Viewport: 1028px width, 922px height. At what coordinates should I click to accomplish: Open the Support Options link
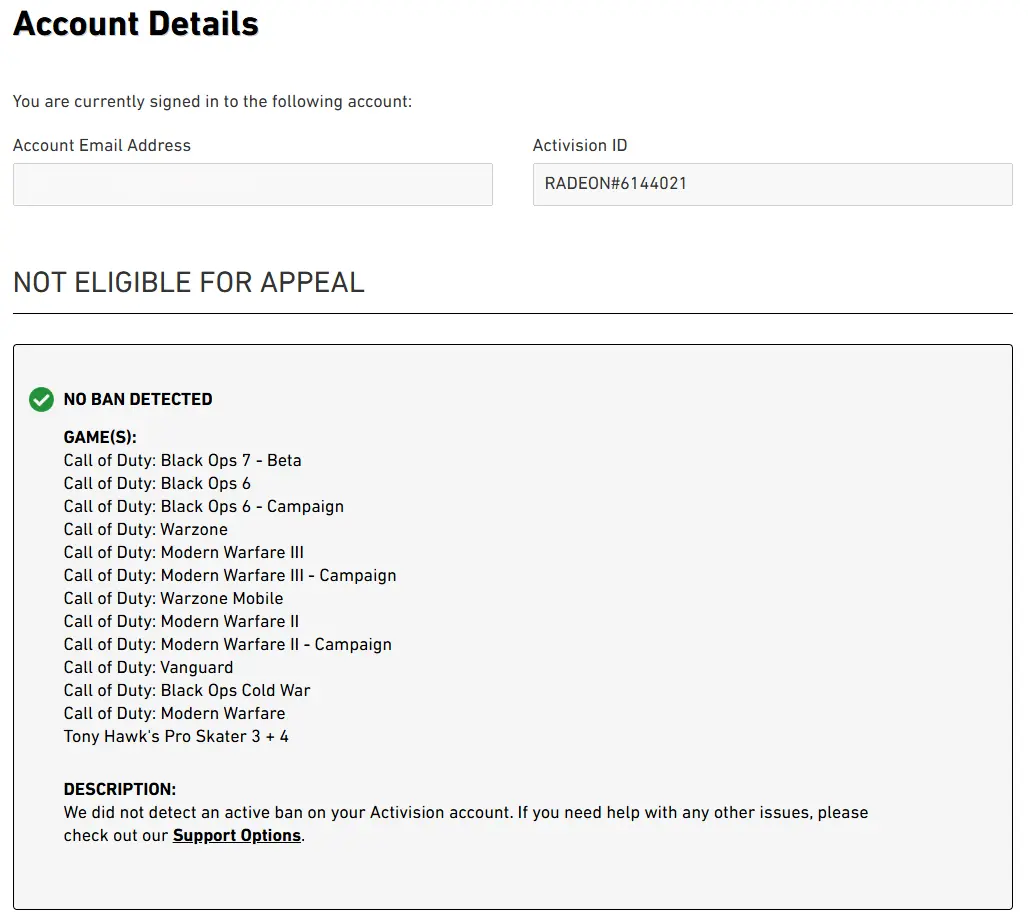coord(237,836)
